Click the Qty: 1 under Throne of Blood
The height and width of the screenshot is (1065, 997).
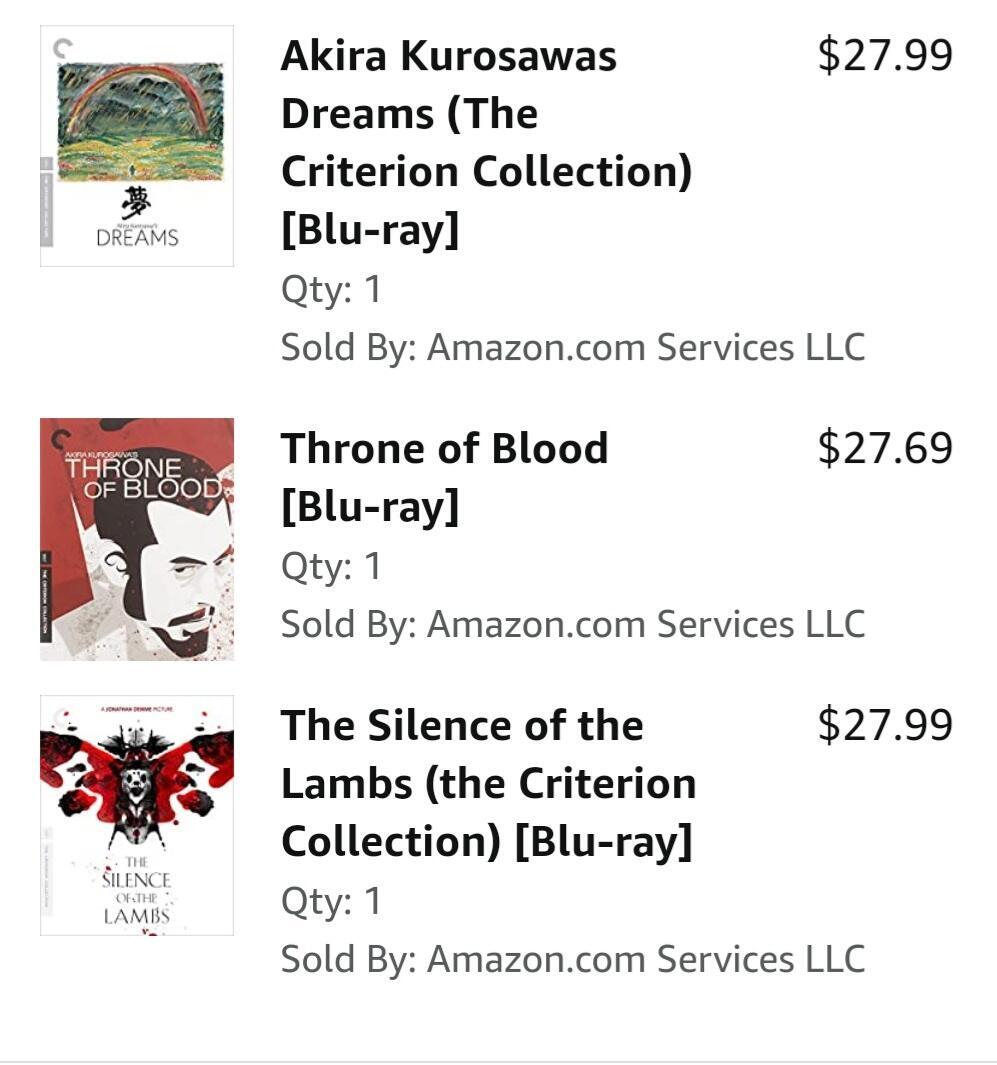(x=331, y=566)
